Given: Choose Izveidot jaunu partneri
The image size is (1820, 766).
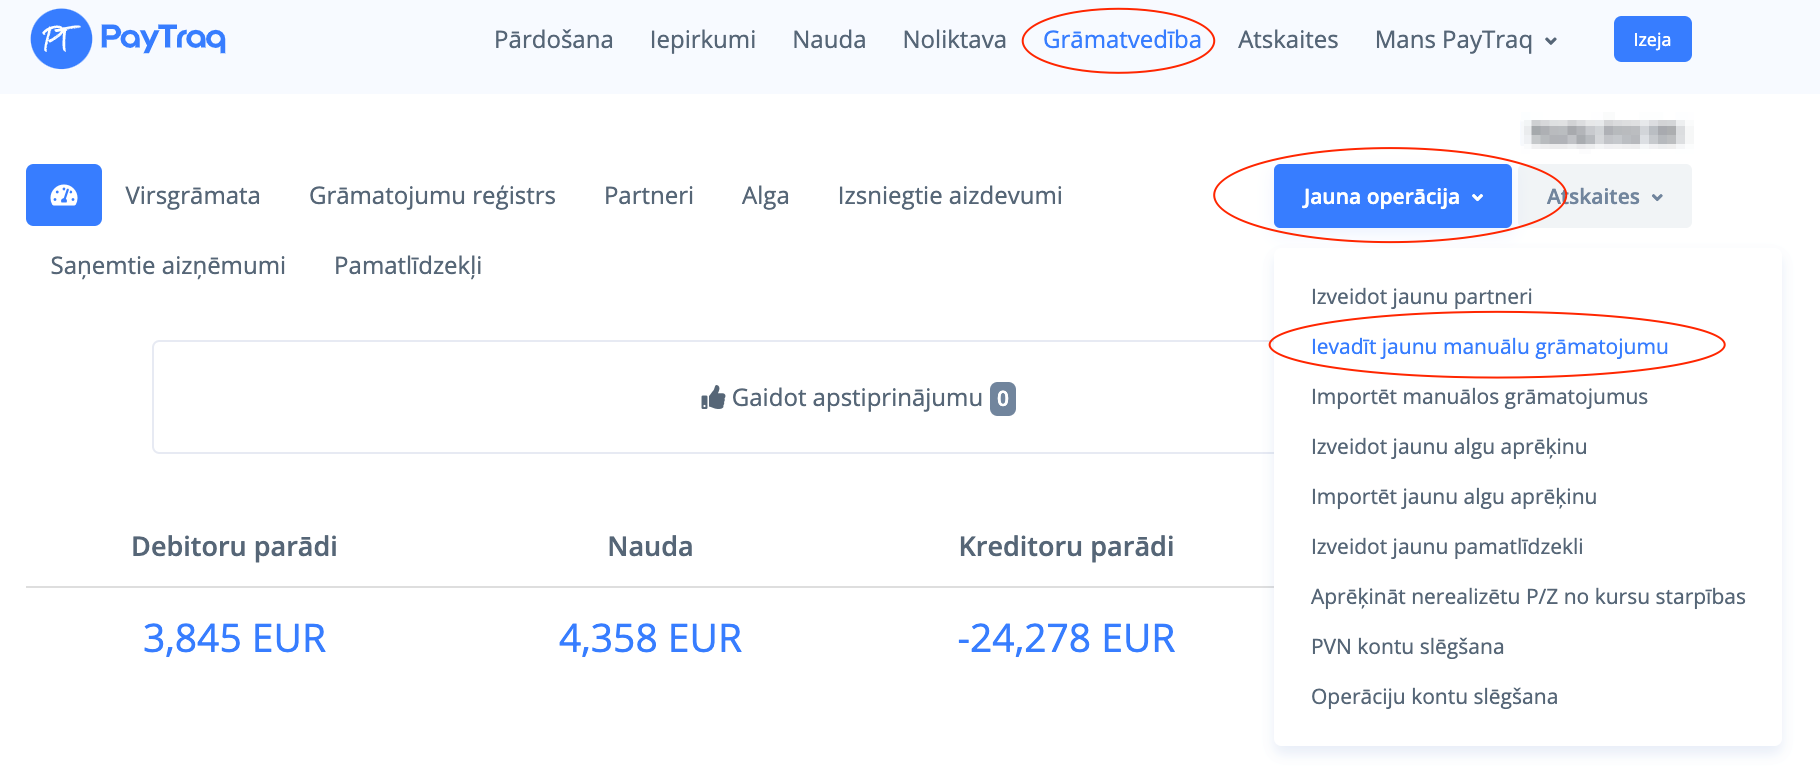Looking at the screenshot, I should 1421,296.
